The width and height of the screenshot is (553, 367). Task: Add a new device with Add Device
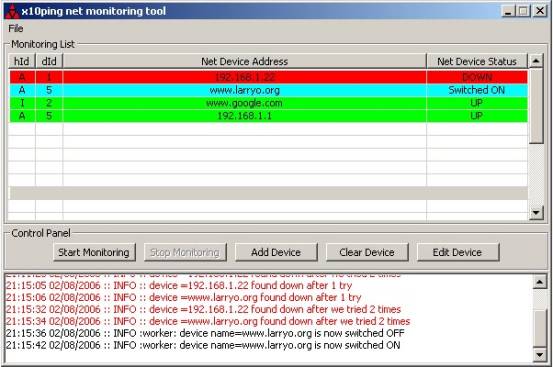tap(276, 252)
